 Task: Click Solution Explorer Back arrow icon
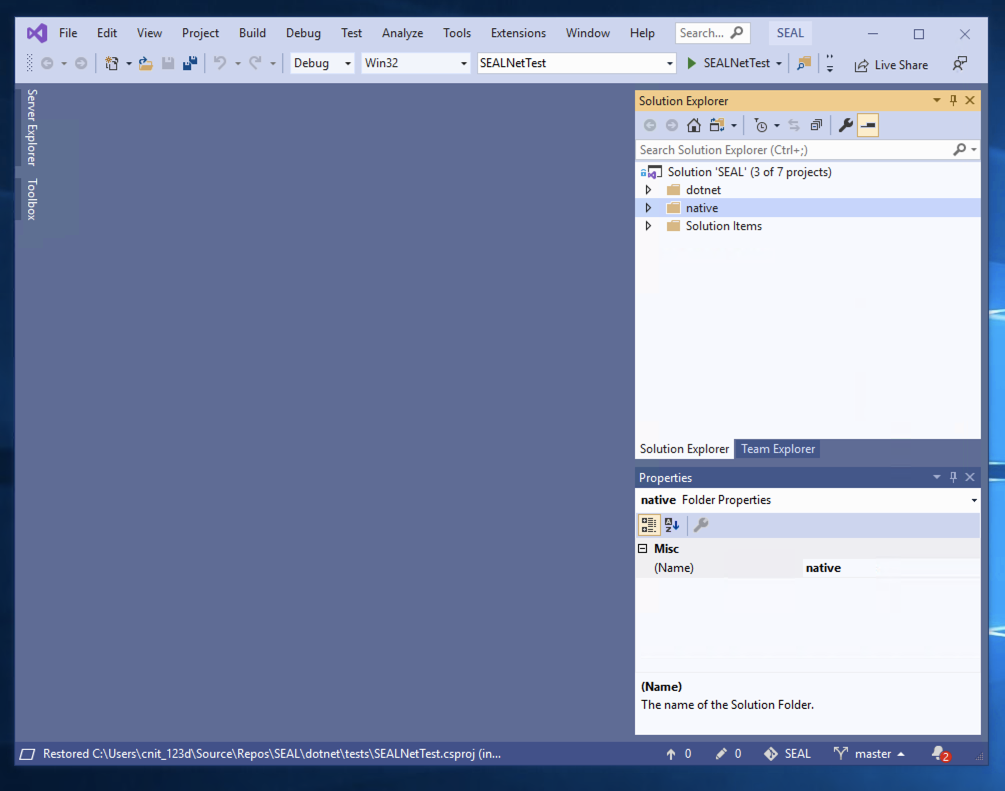(x=650, y=125)
